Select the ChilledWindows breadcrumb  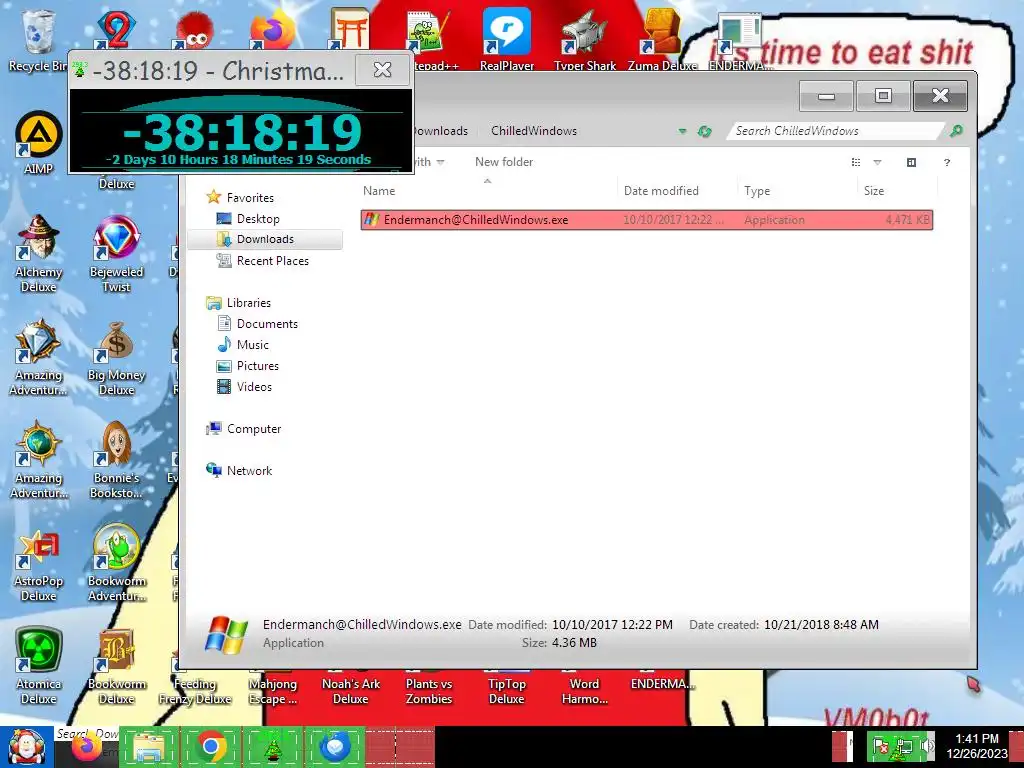[534, 131]
